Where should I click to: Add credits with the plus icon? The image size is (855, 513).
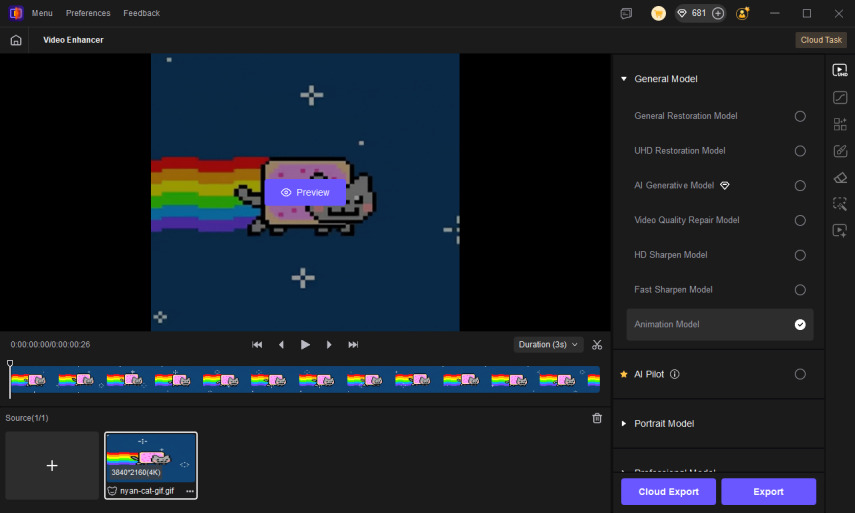point(718,13)
